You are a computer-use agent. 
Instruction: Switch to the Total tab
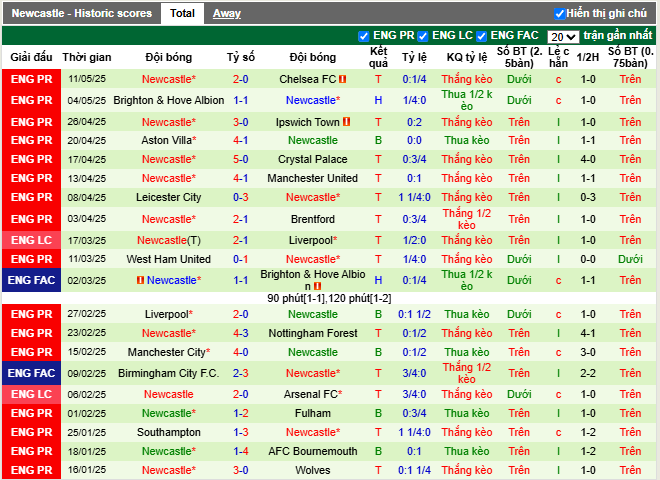coord(182,13)
